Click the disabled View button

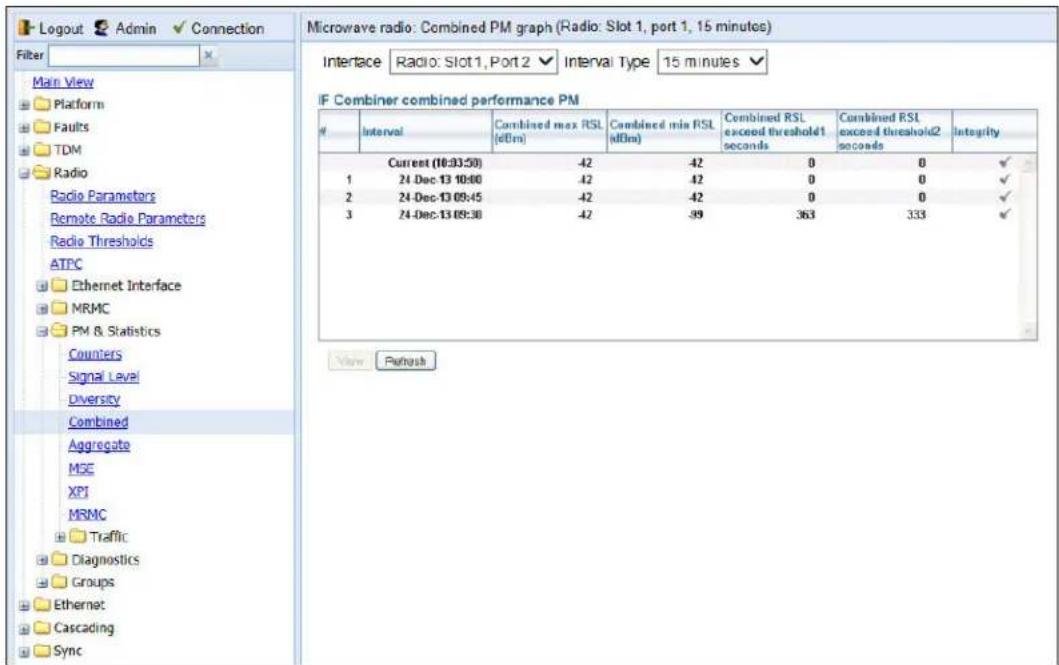(350, 361)
